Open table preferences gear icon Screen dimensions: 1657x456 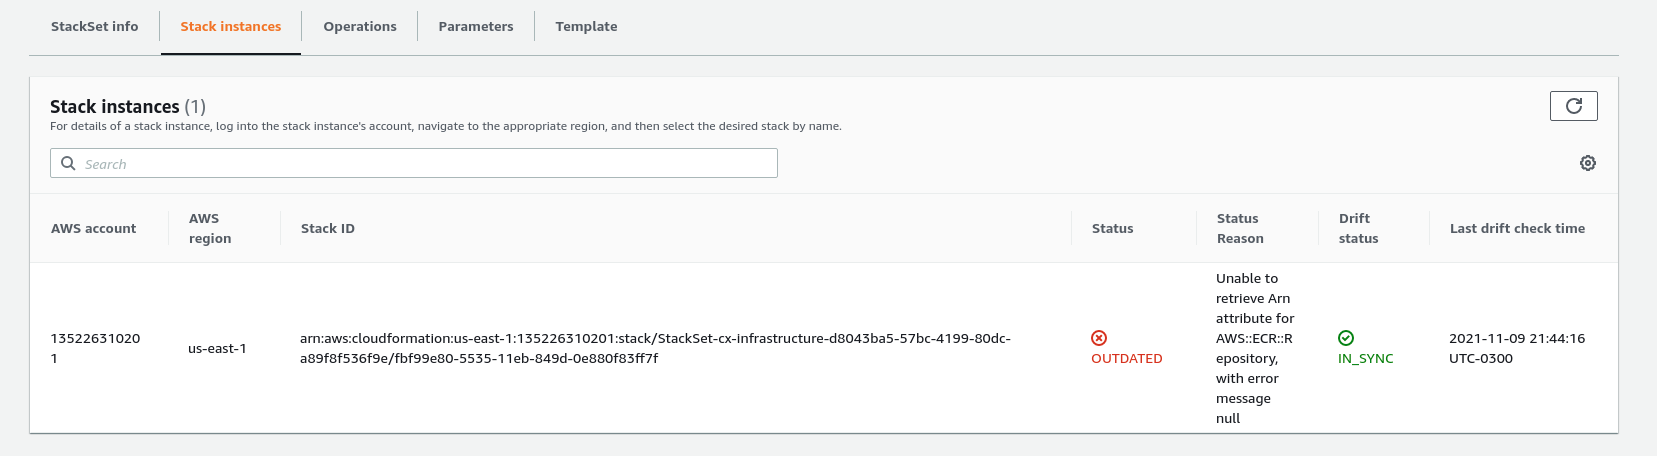pyautogui.click(x=1587, y=163)
